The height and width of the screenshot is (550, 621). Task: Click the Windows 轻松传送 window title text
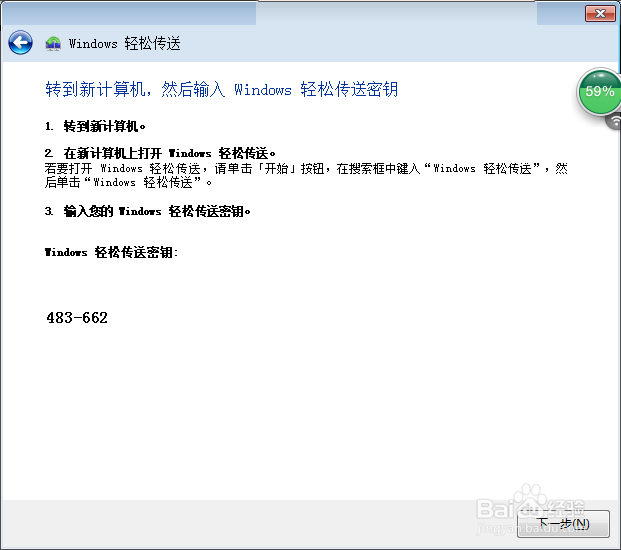[x=125, y=43]
